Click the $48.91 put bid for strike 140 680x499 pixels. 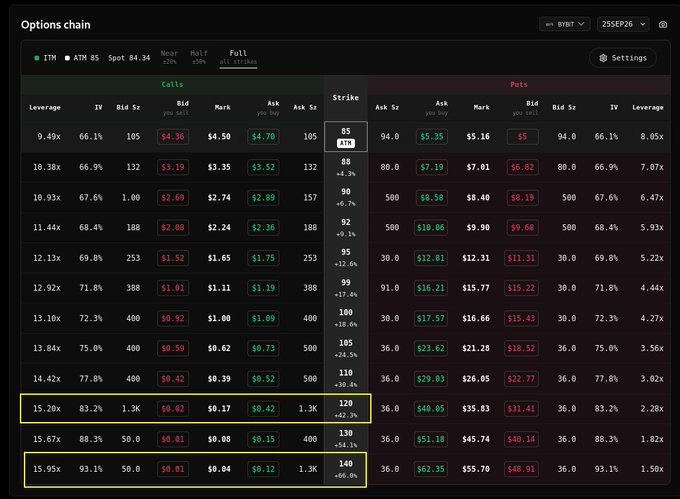[521, 469]
